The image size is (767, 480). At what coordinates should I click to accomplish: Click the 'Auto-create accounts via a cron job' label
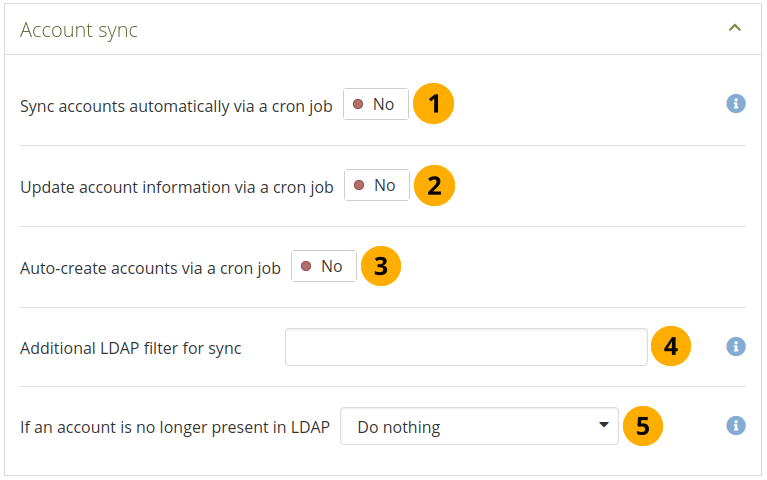(150, 268)
